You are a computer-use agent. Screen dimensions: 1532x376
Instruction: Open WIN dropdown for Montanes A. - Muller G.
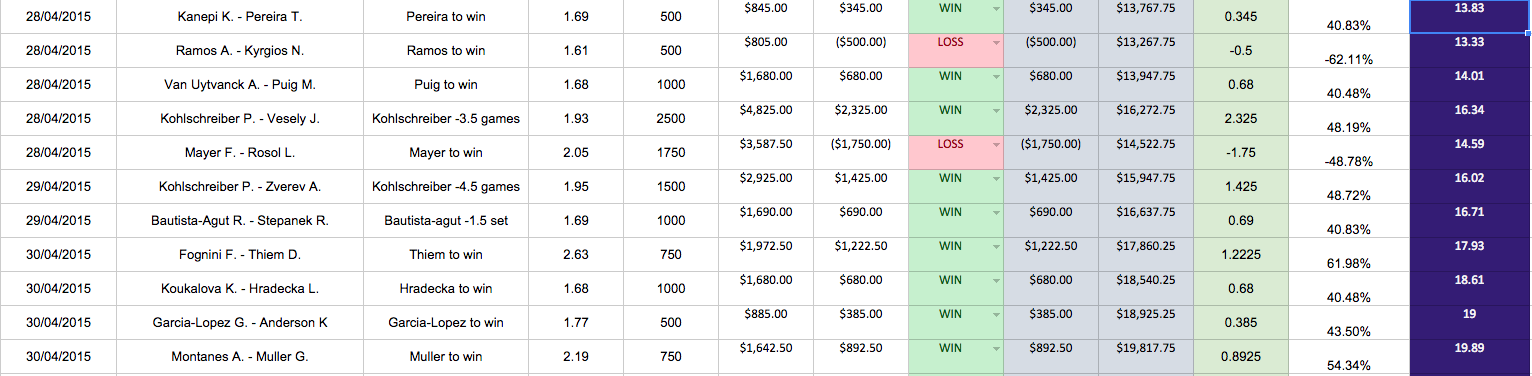tap(995, 349)
